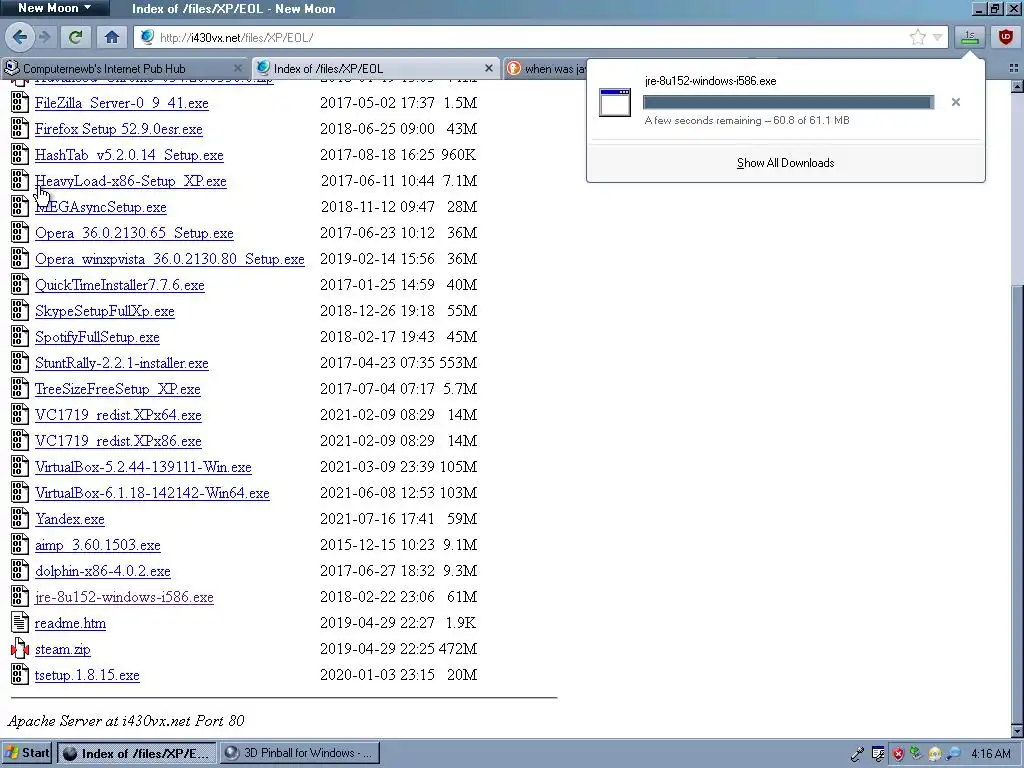
Task: Download steam.zip archive
Action: 63,649
